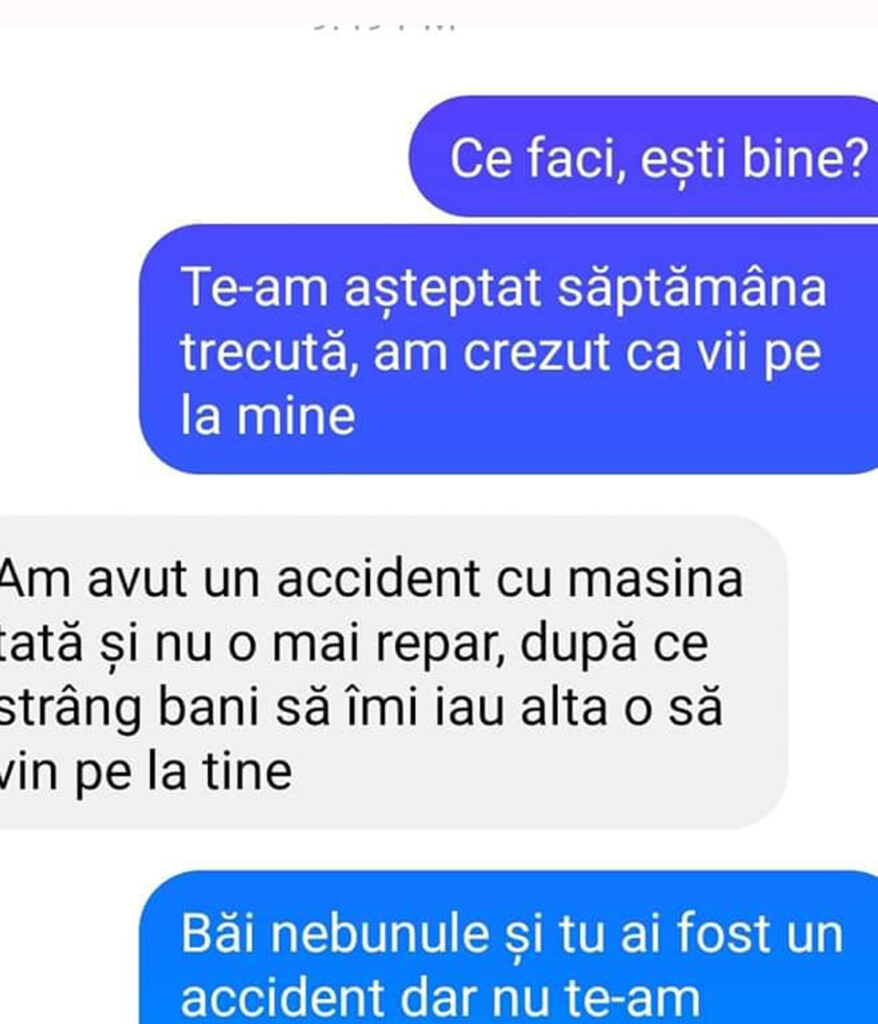This screenshot has height=1024, width=878.
Task: Tap the partially hidden timestamp at top
Action: (x=384, y=27)
